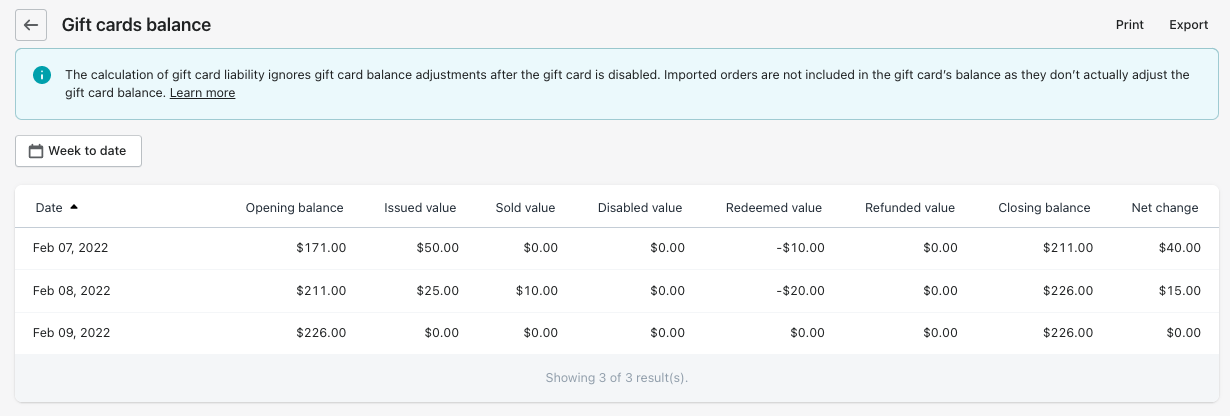Click the Net change column header
Viewport: 1230px width, 416px height.
1165,208
